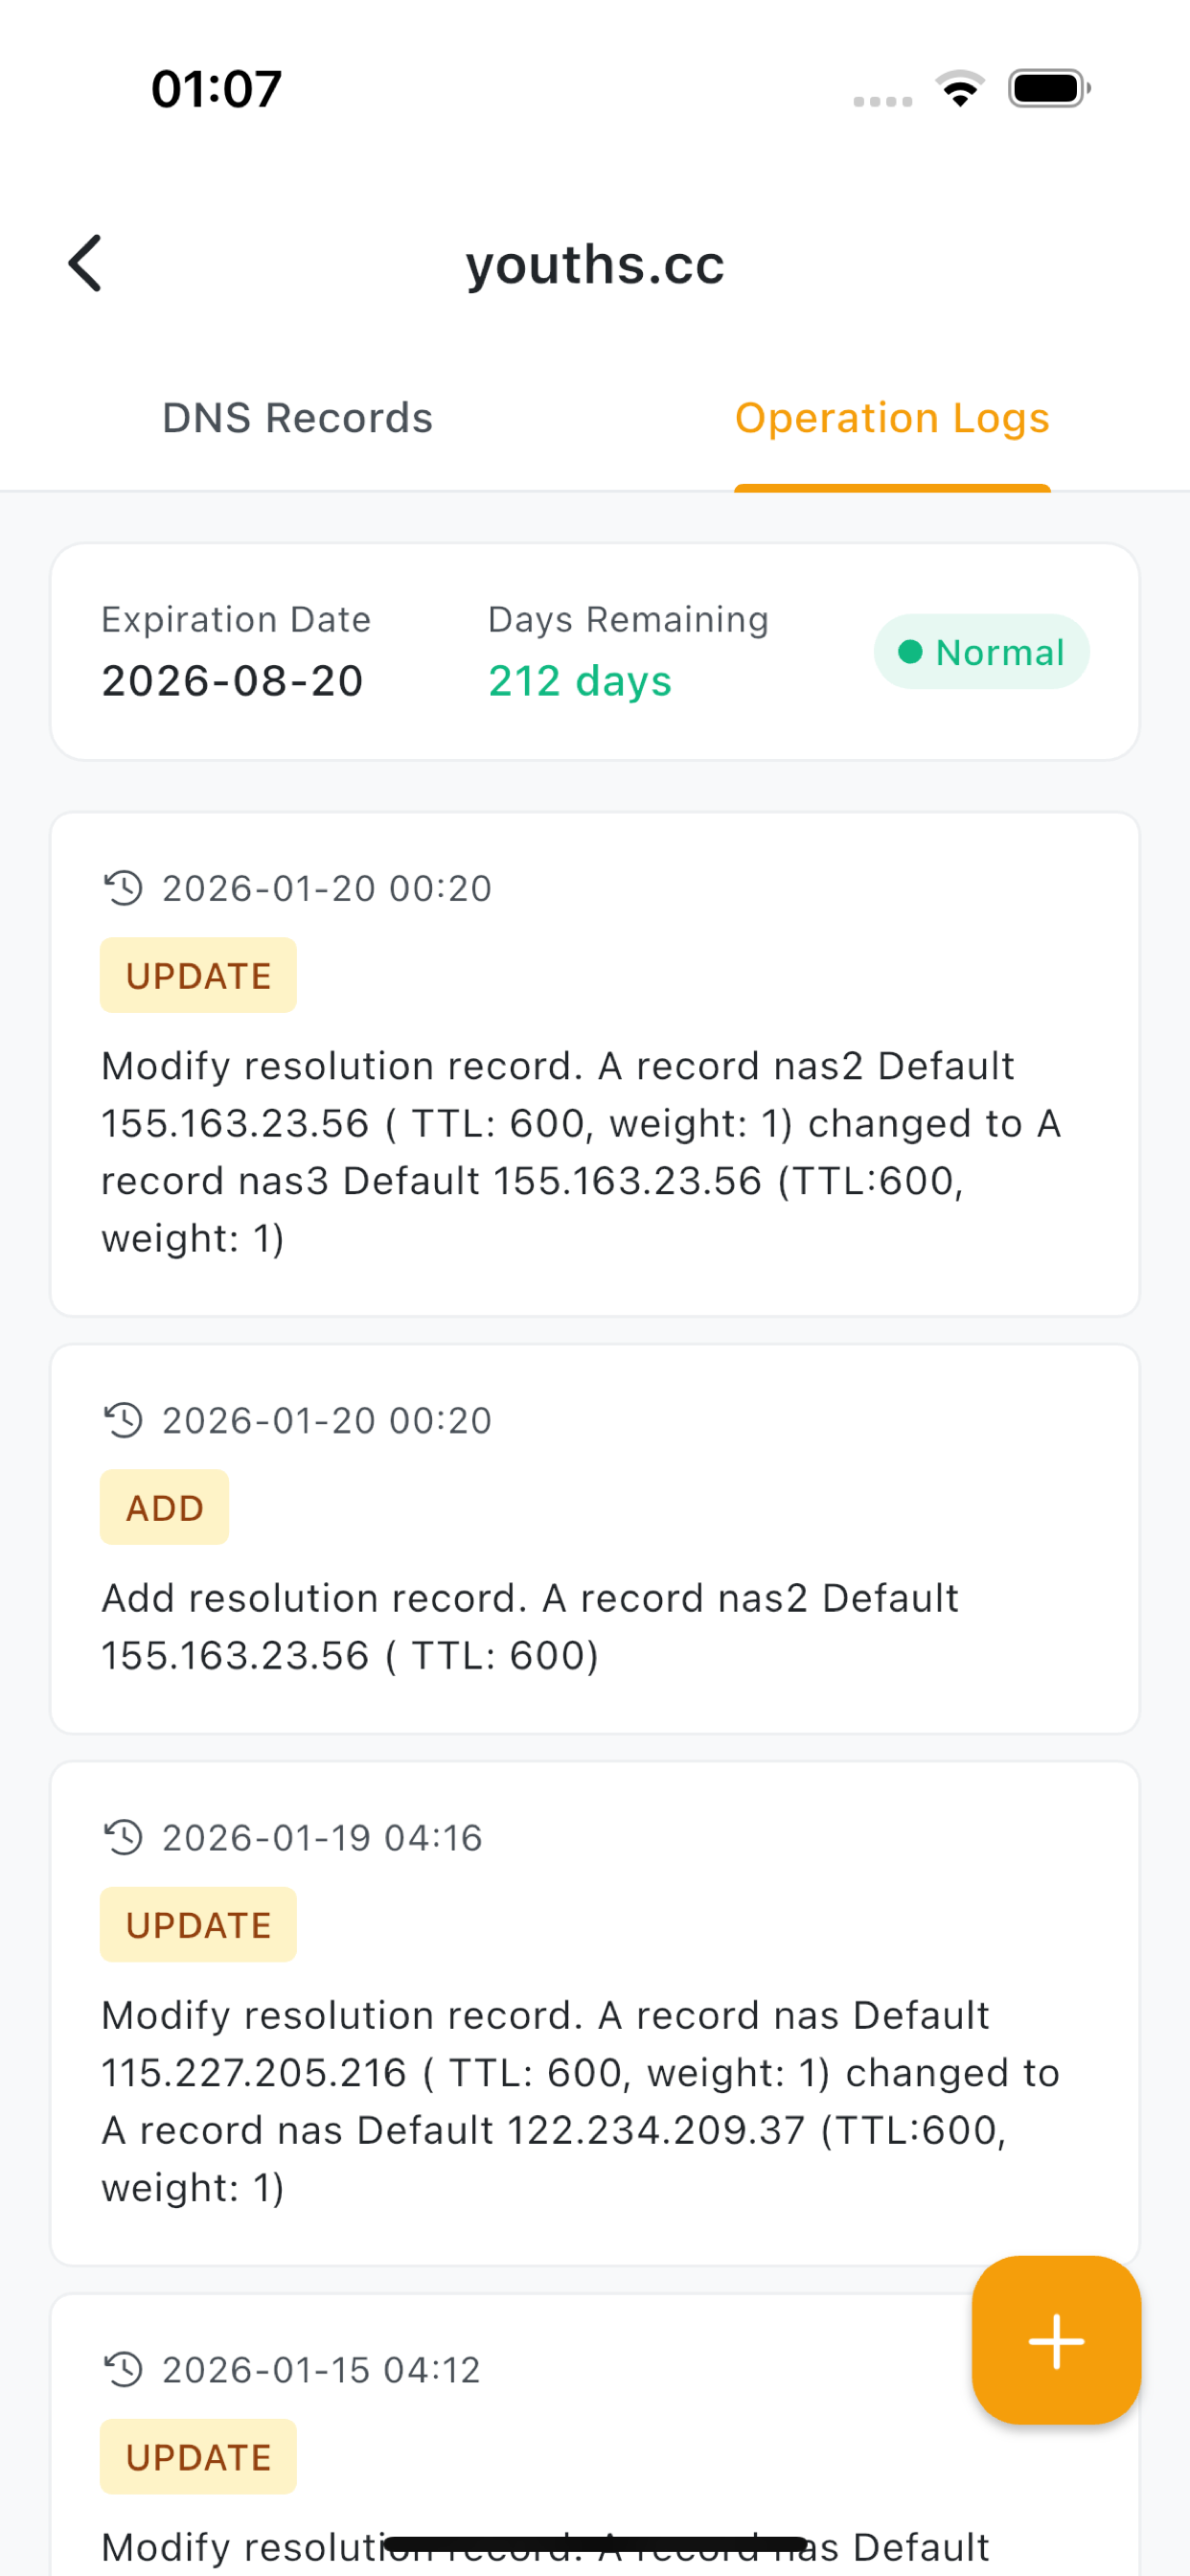Select the Operation Logs tab
The width and height of the screenshot is (1190, 2576).
[x=891, y=418]
